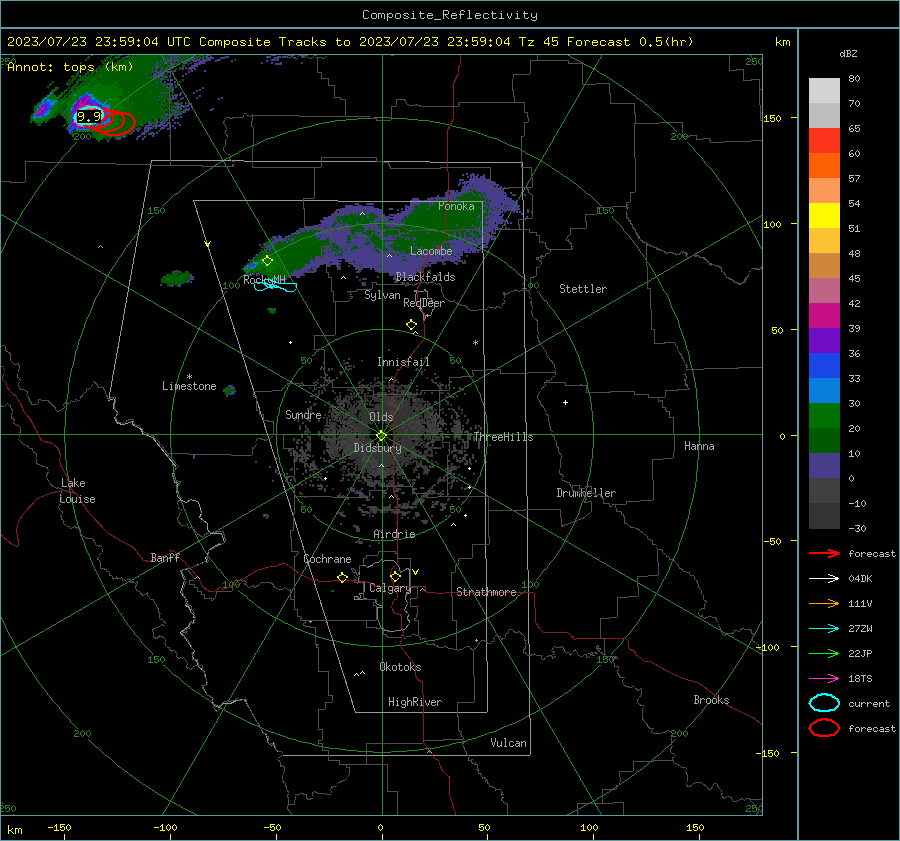Click the Olds label

[x=381, y=417]
